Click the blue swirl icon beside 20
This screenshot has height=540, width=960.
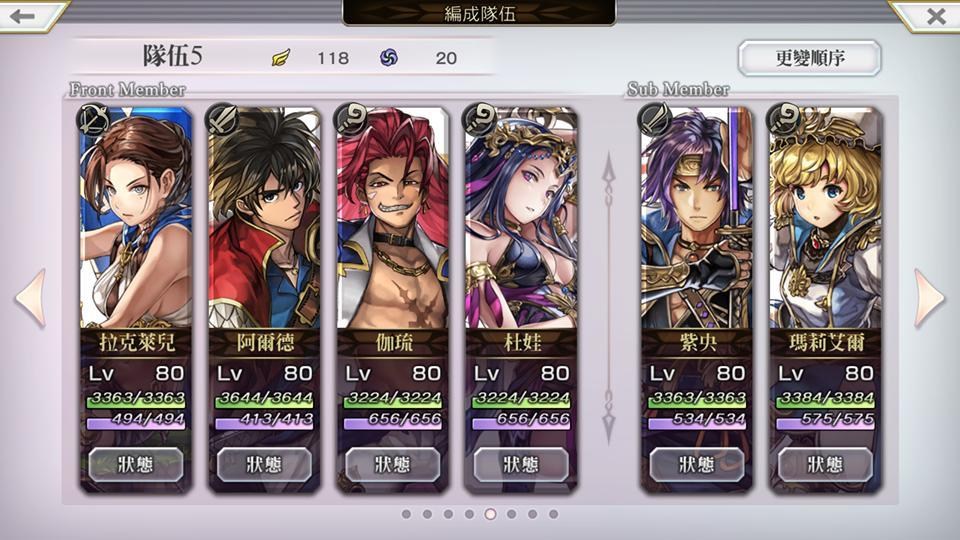(x=389, y=58)
